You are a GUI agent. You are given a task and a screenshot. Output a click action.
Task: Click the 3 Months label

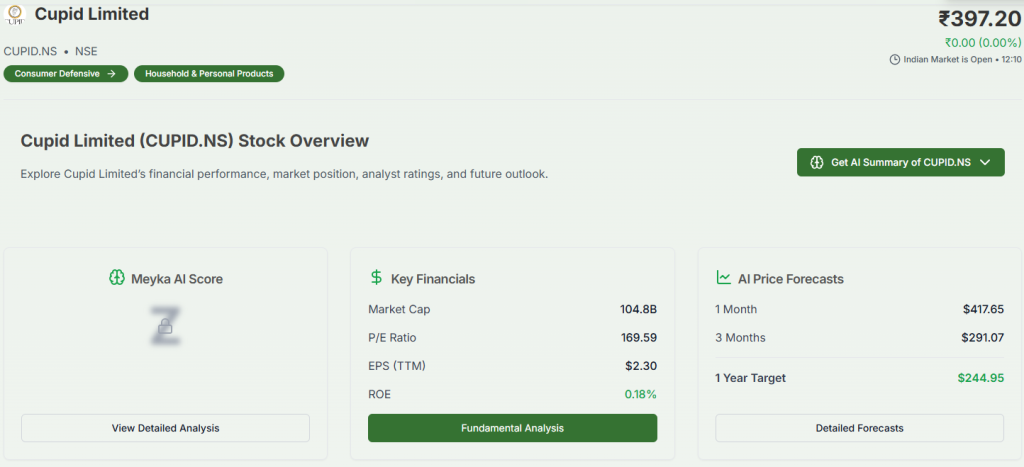[740, 338]
